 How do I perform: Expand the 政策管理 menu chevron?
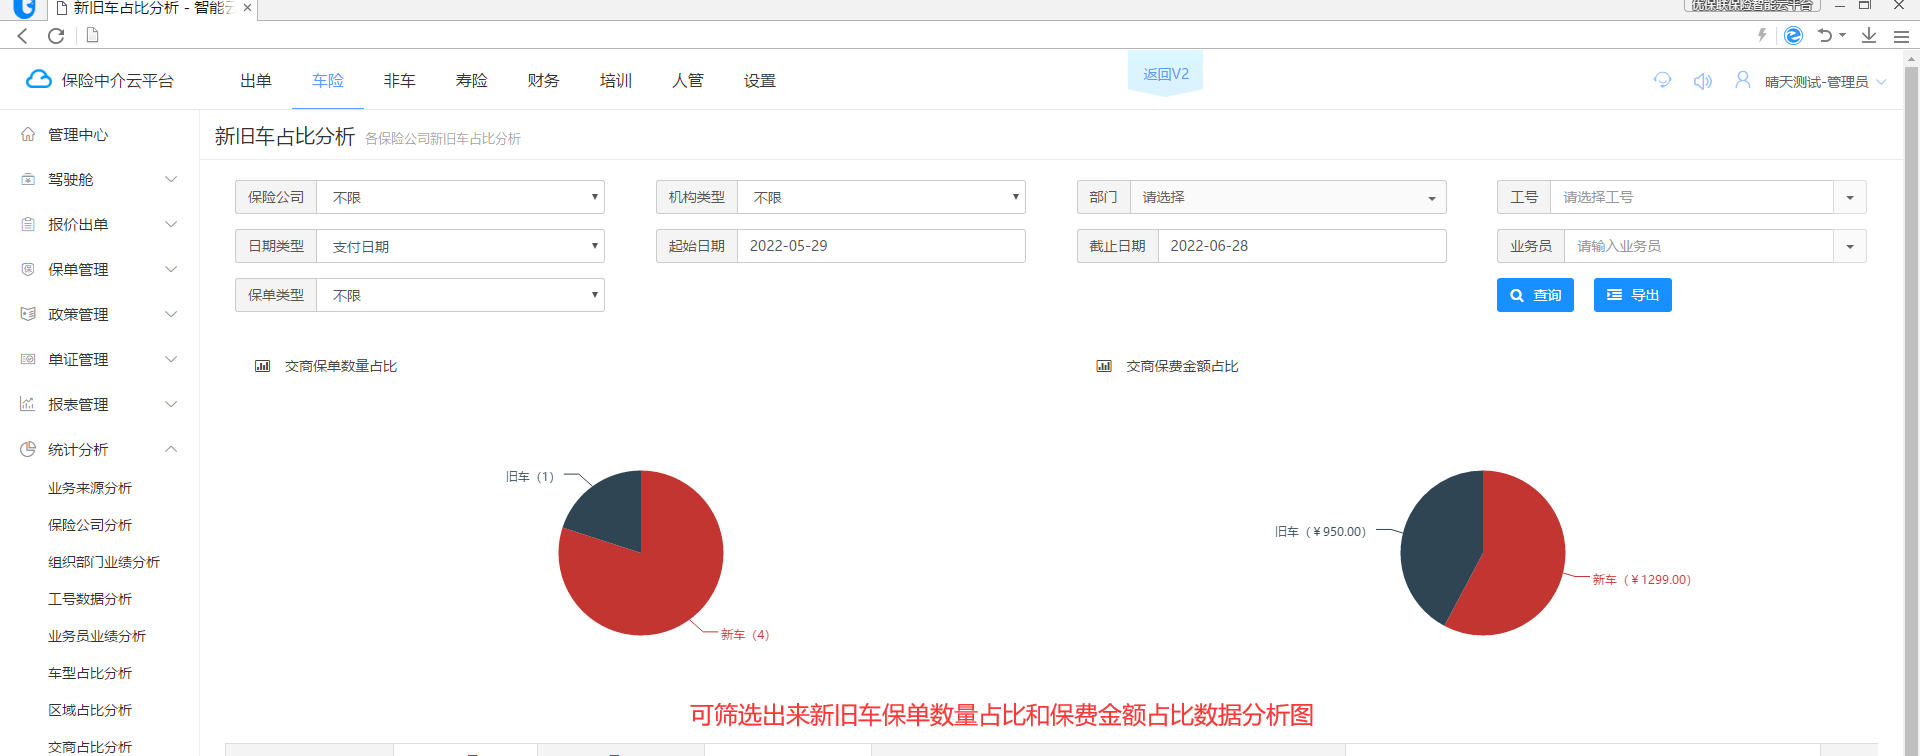tap(171, 314)
